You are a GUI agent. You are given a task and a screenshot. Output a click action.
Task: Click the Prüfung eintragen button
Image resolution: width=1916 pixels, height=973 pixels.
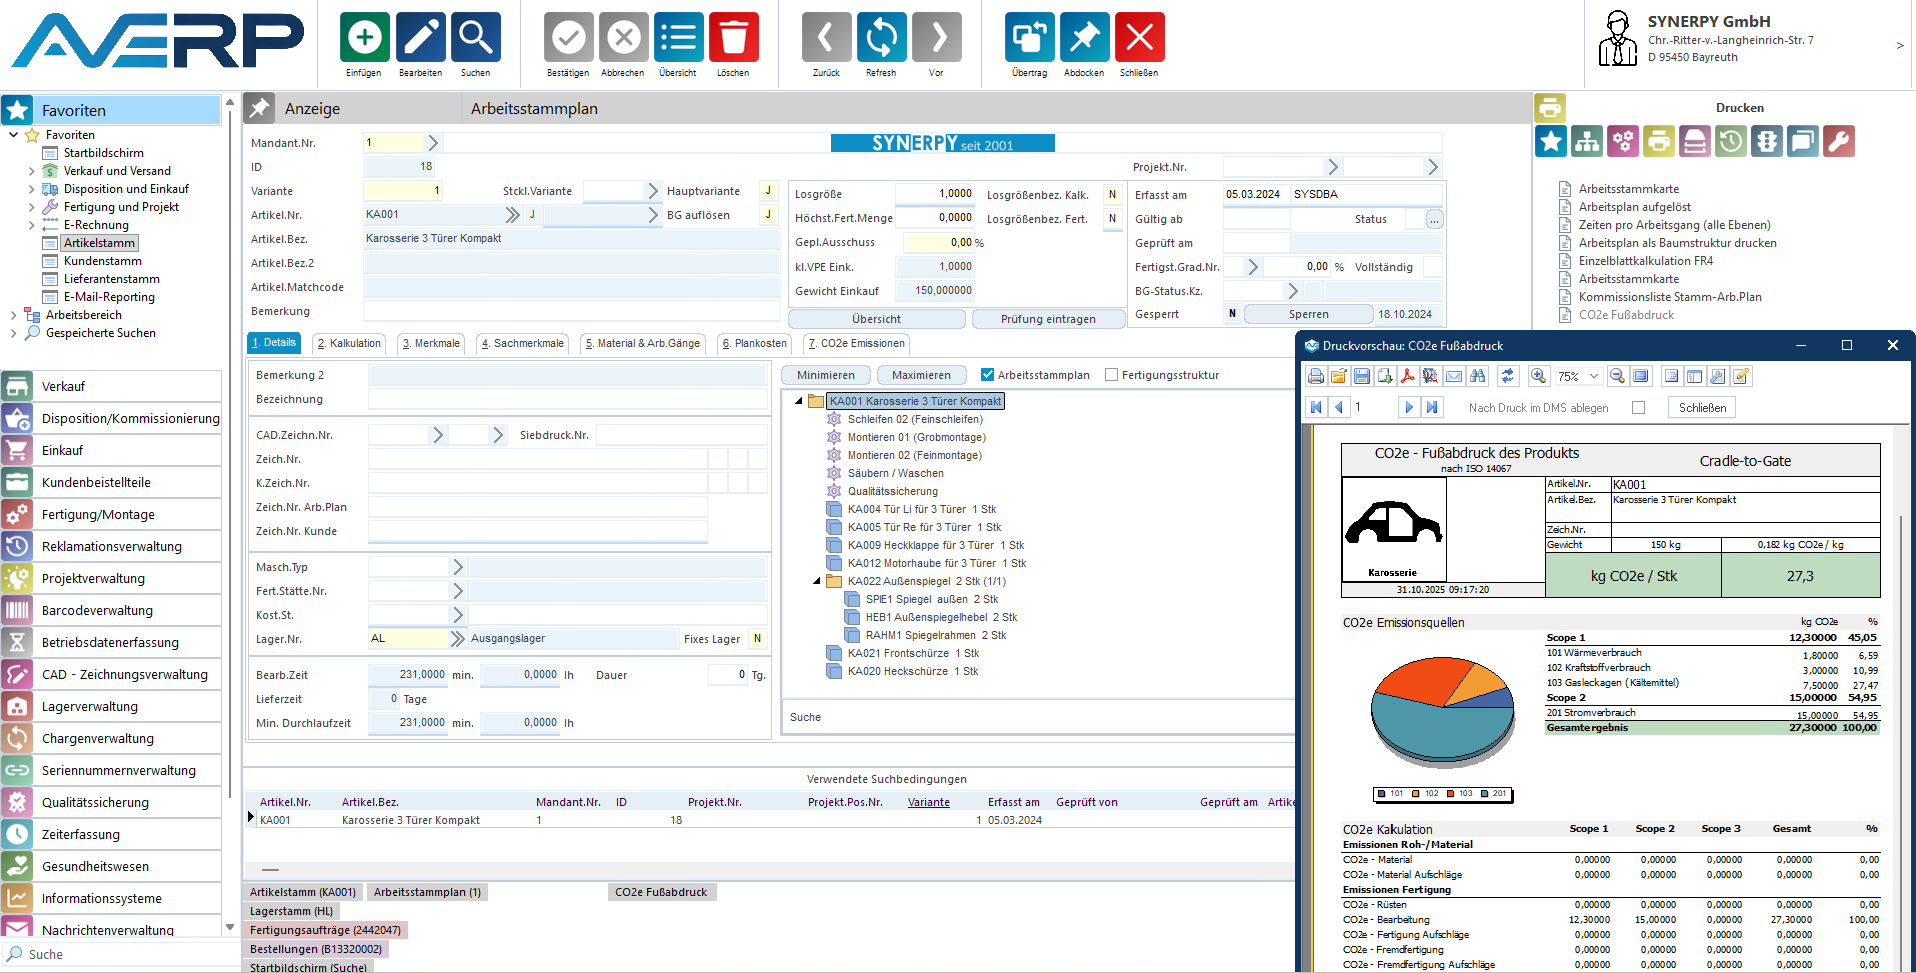tap(1048, 319)
